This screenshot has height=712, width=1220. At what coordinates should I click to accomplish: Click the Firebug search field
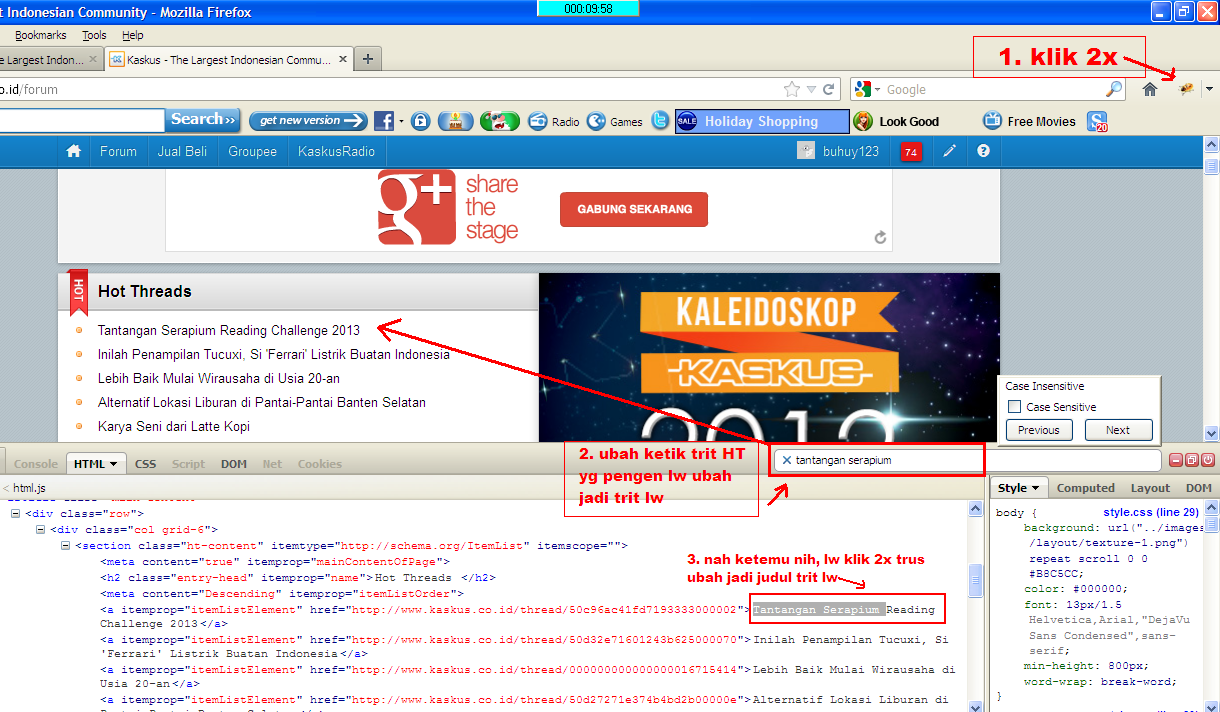[x=966, y=460]
